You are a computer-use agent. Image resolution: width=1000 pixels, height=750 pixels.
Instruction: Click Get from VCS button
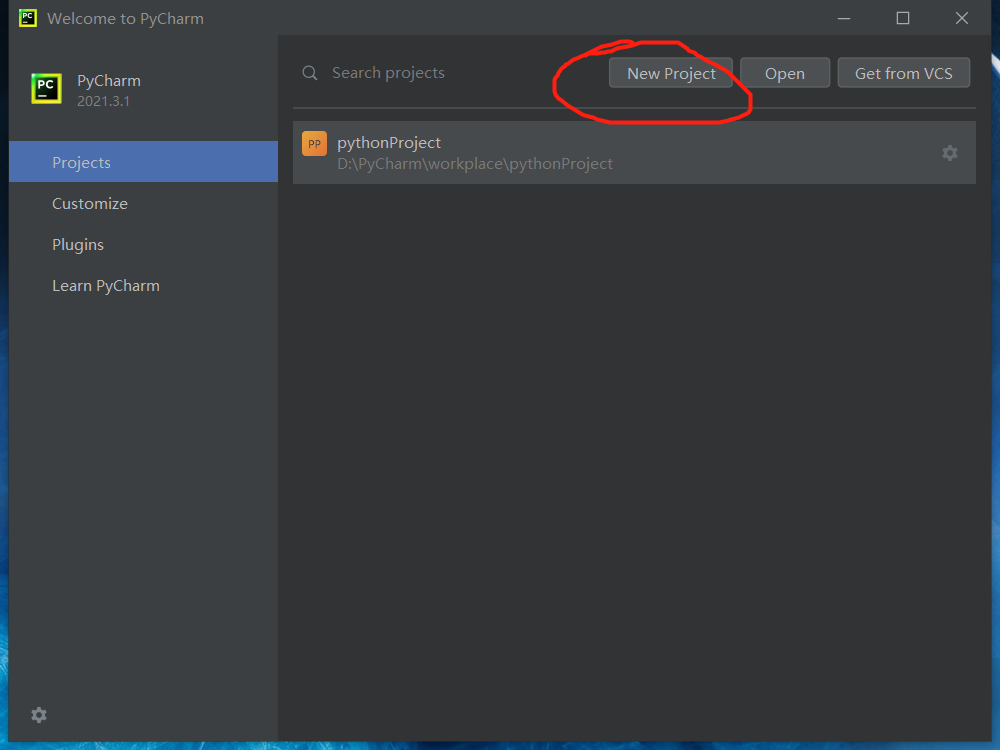[903, 73]
